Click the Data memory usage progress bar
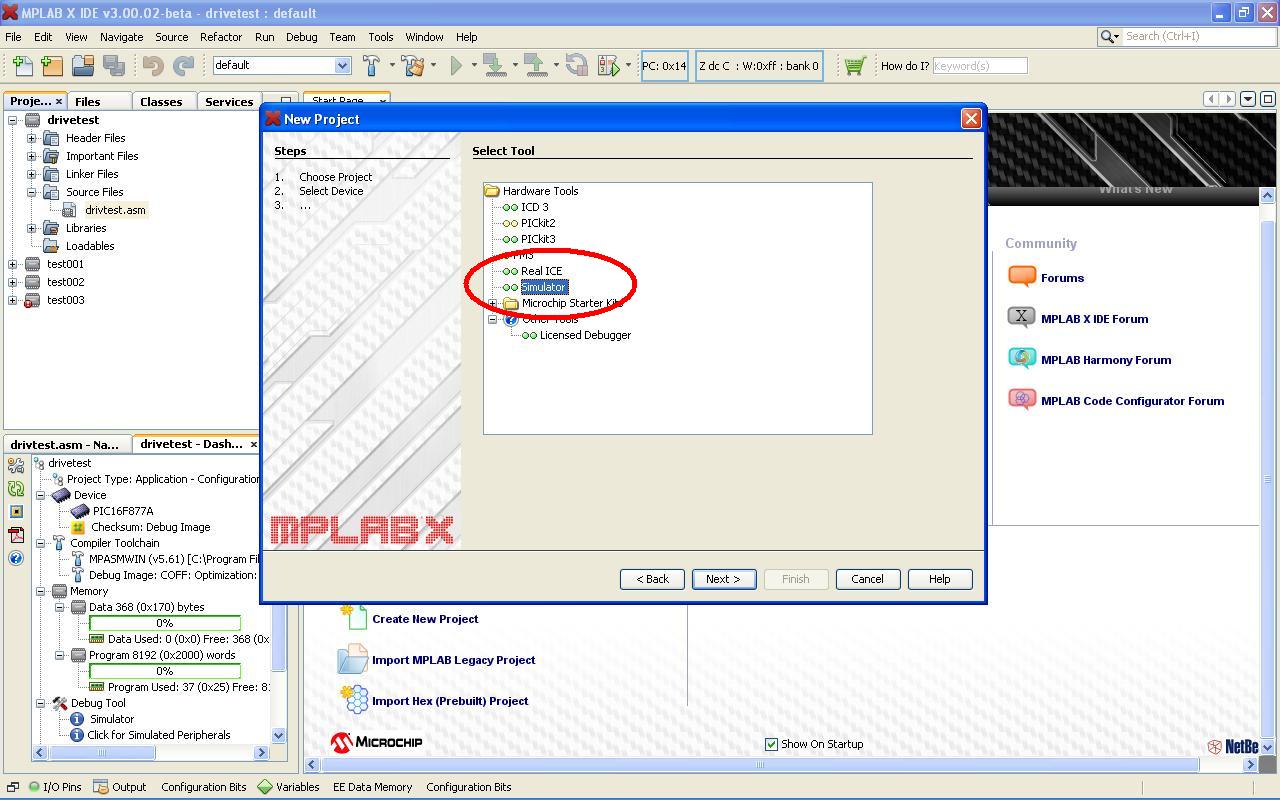The image size is (1280, 800). (x=164, y=623)
